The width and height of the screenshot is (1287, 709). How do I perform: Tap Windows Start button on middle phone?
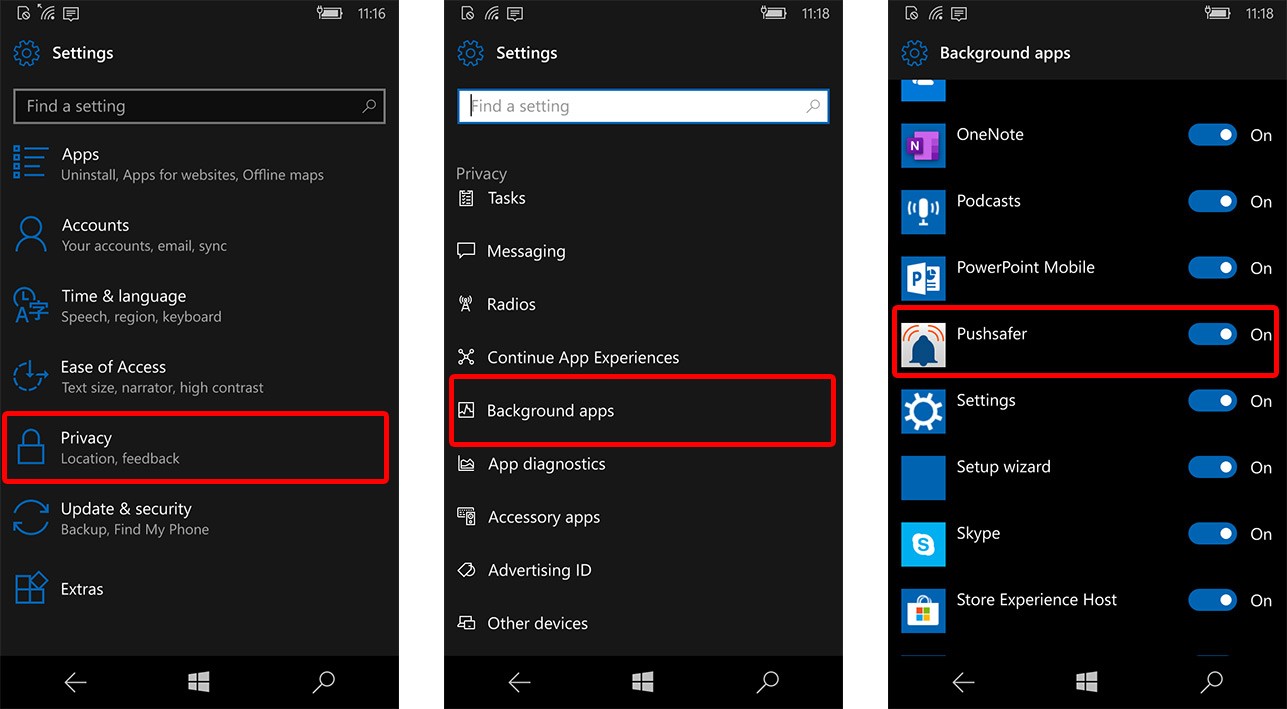point(643,682)
